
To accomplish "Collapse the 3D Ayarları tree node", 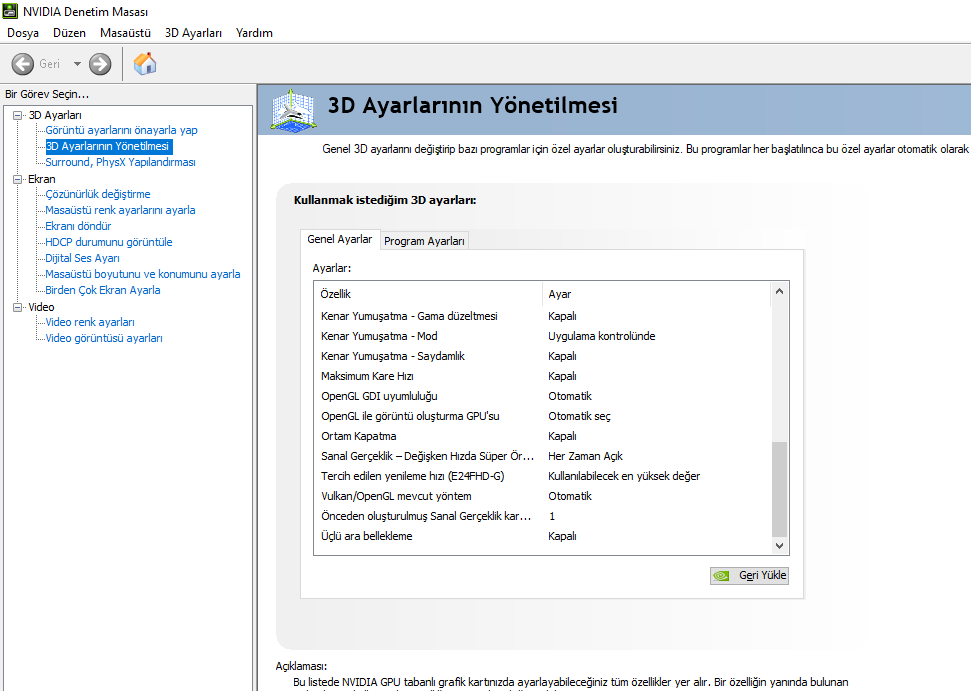I will (x=18, y=115).
